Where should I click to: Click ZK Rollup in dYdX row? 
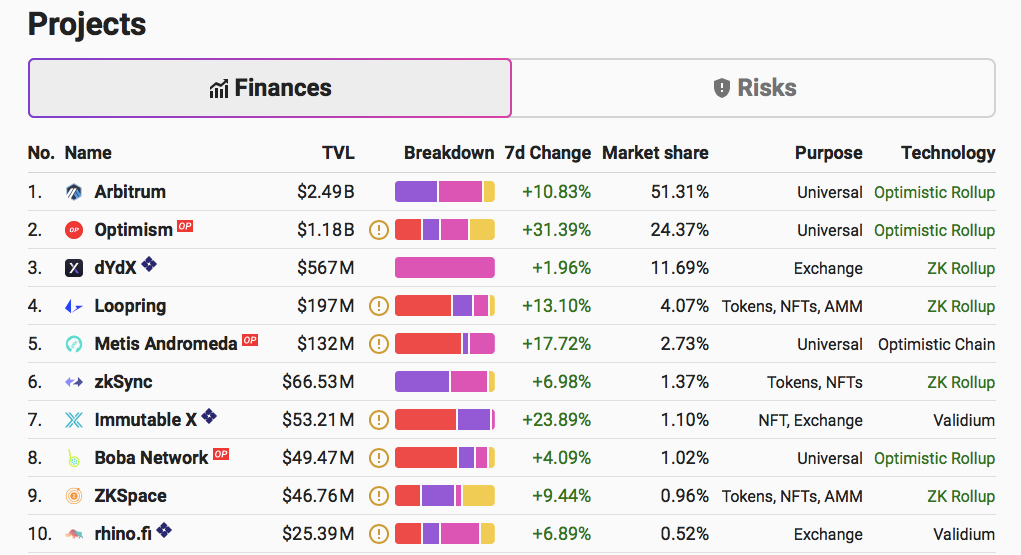point(961,268)
